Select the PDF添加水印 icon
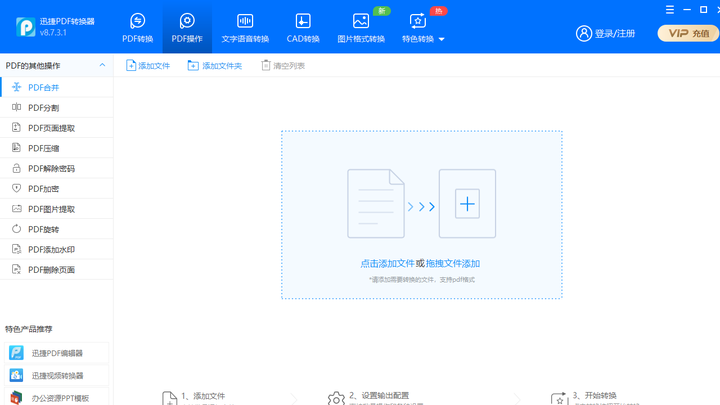Viewport: 720px width, 405px height. click(17, 249)
